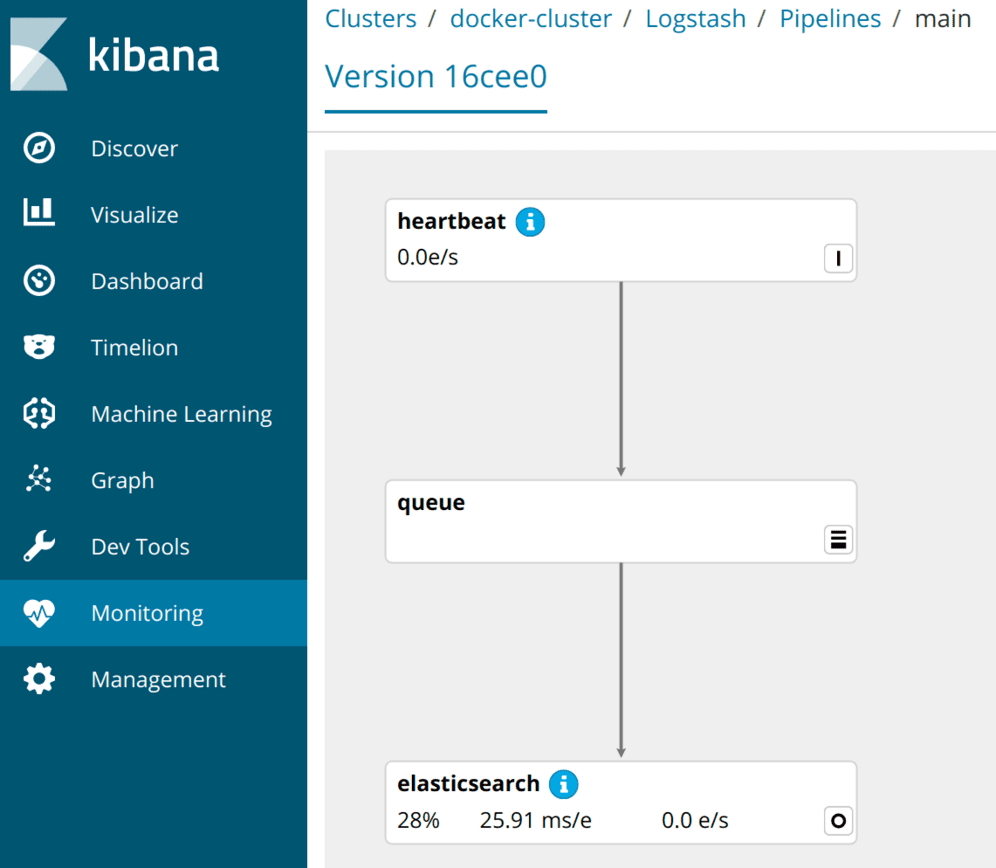Open the Discover compass icon
This screenshot has height=868, width=996.
tap(38, 147)
